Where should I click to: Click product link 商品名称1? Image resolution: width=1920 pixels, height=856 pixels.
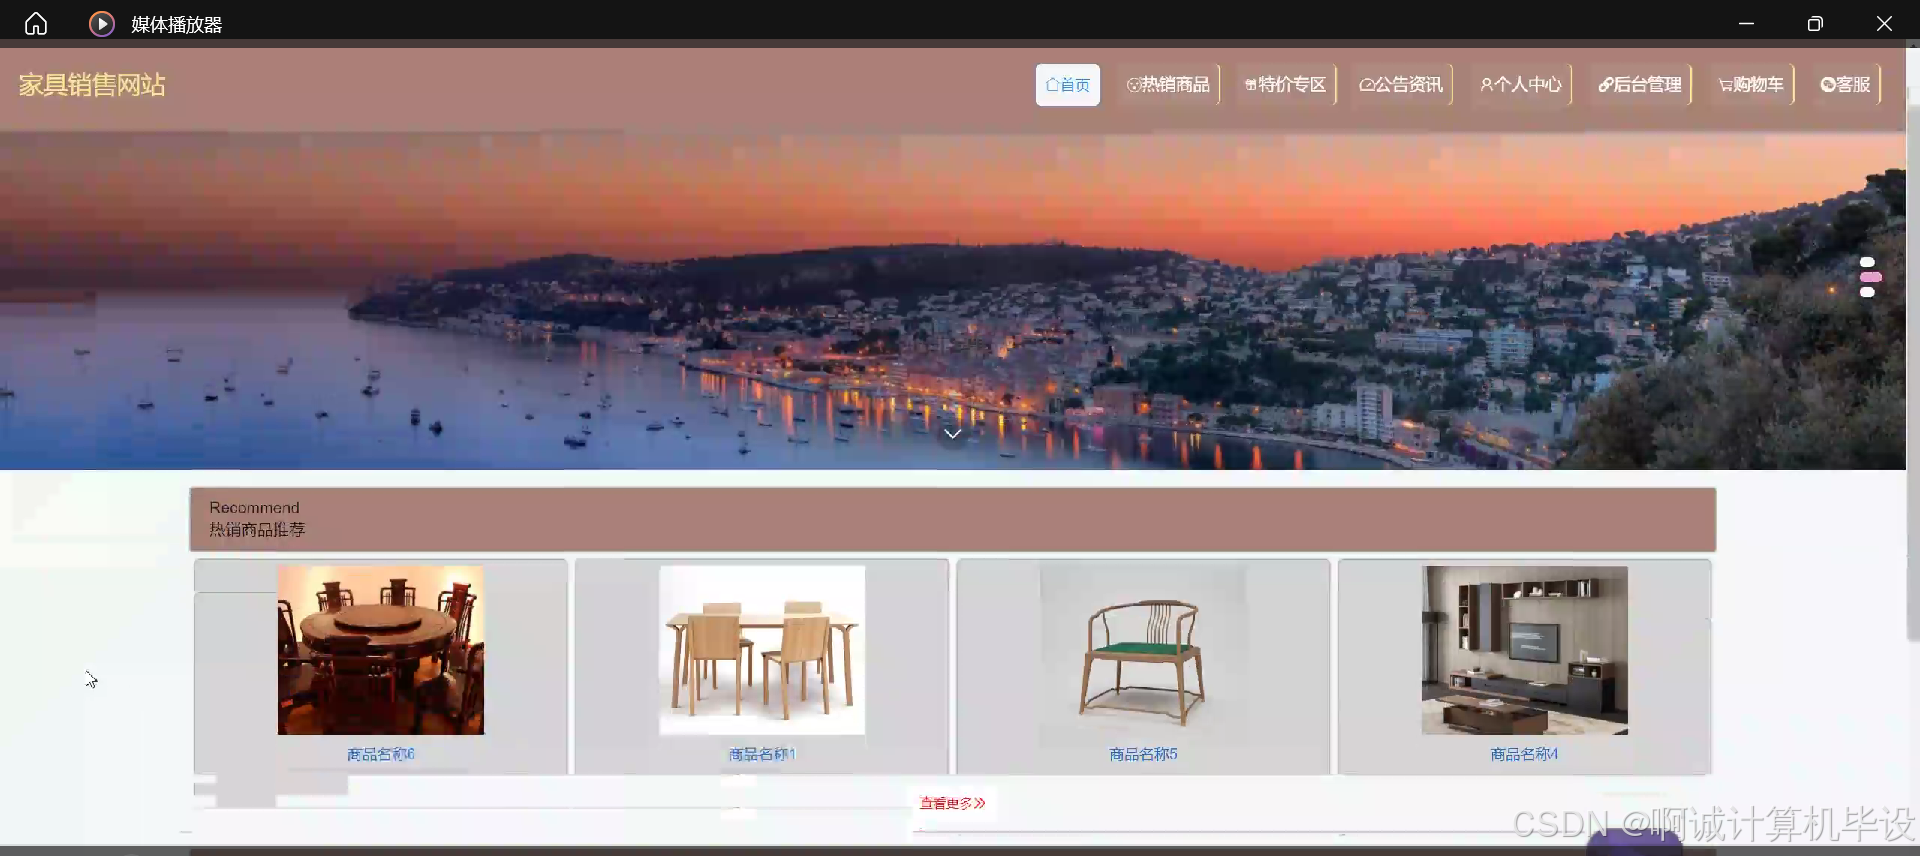(x=762, y=754)
